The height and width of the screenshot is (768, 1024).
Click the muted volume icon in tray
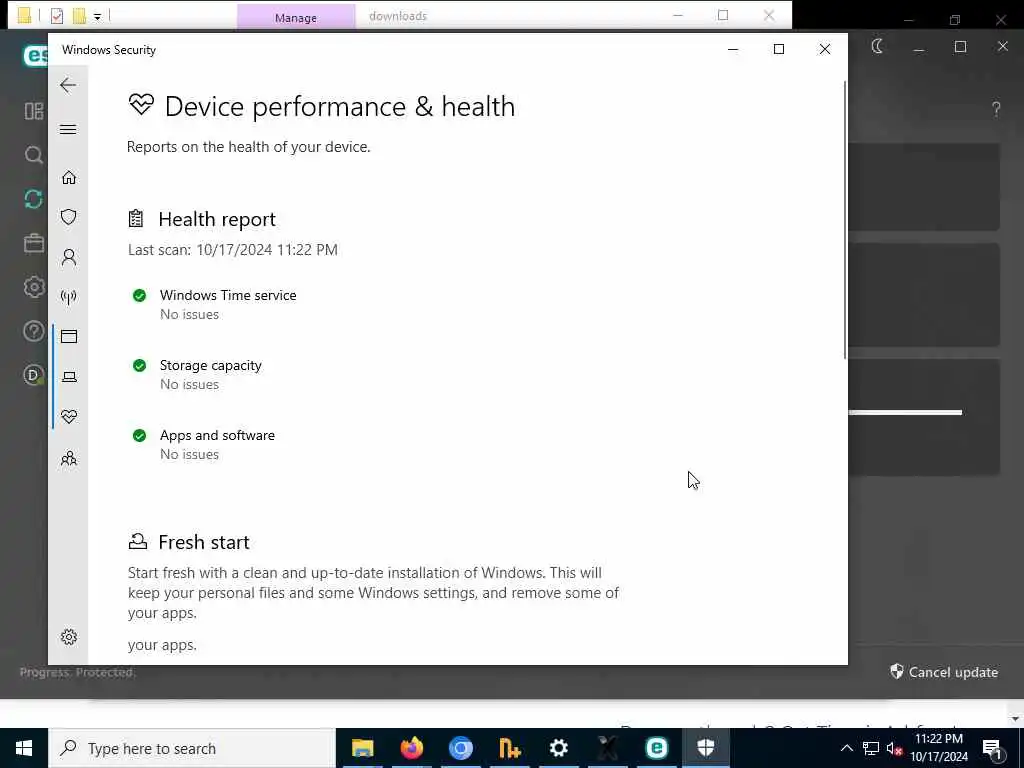tap(894, 748)
